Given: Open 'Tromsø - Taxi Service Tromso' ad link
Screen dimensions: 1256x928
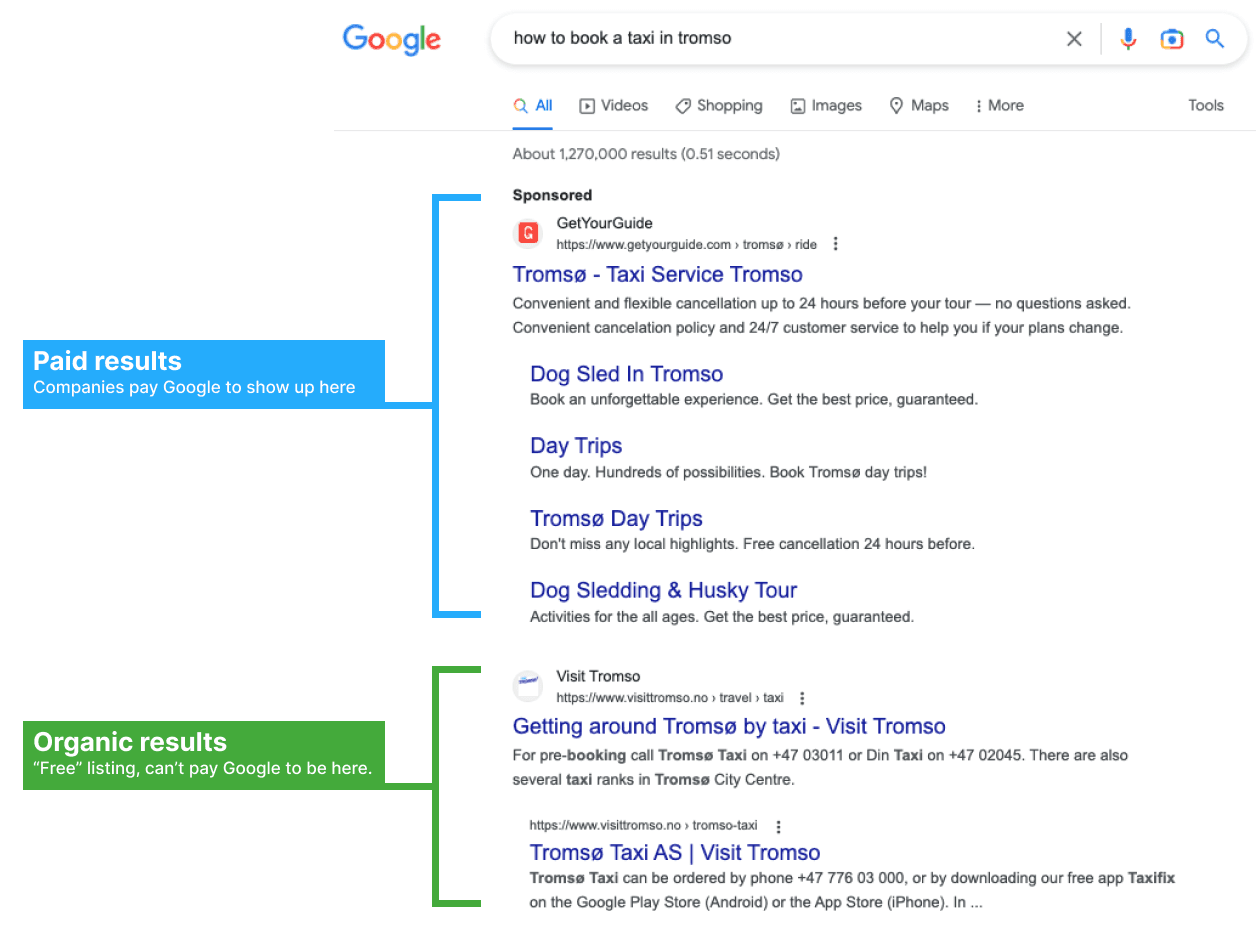Looking at the screenshot, I should [658, 274].
